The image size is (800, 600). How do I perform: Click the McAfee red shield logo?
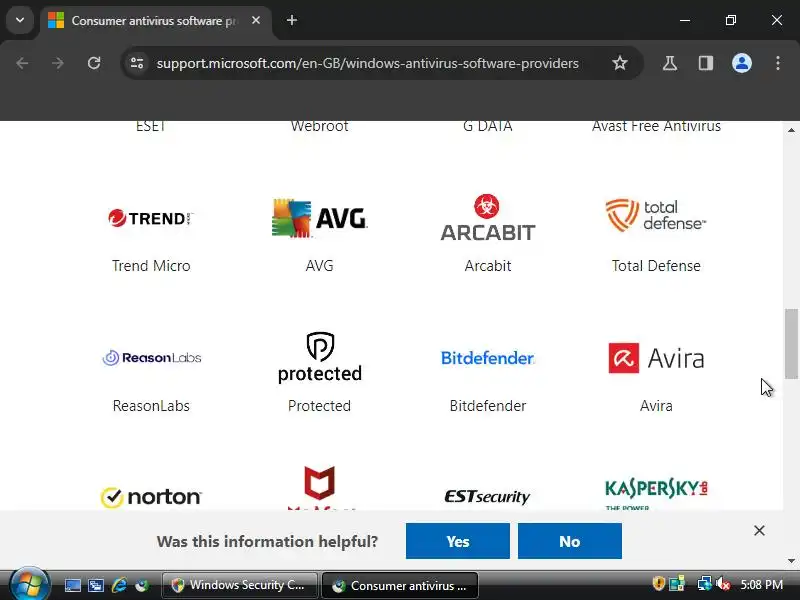(320, 487)
